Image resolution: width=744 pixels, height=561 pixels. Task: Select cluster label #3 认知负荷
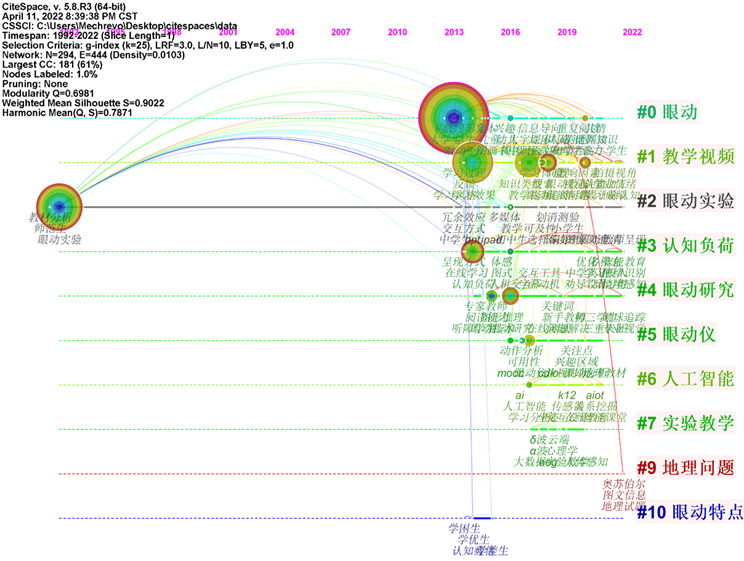[686, 246]
